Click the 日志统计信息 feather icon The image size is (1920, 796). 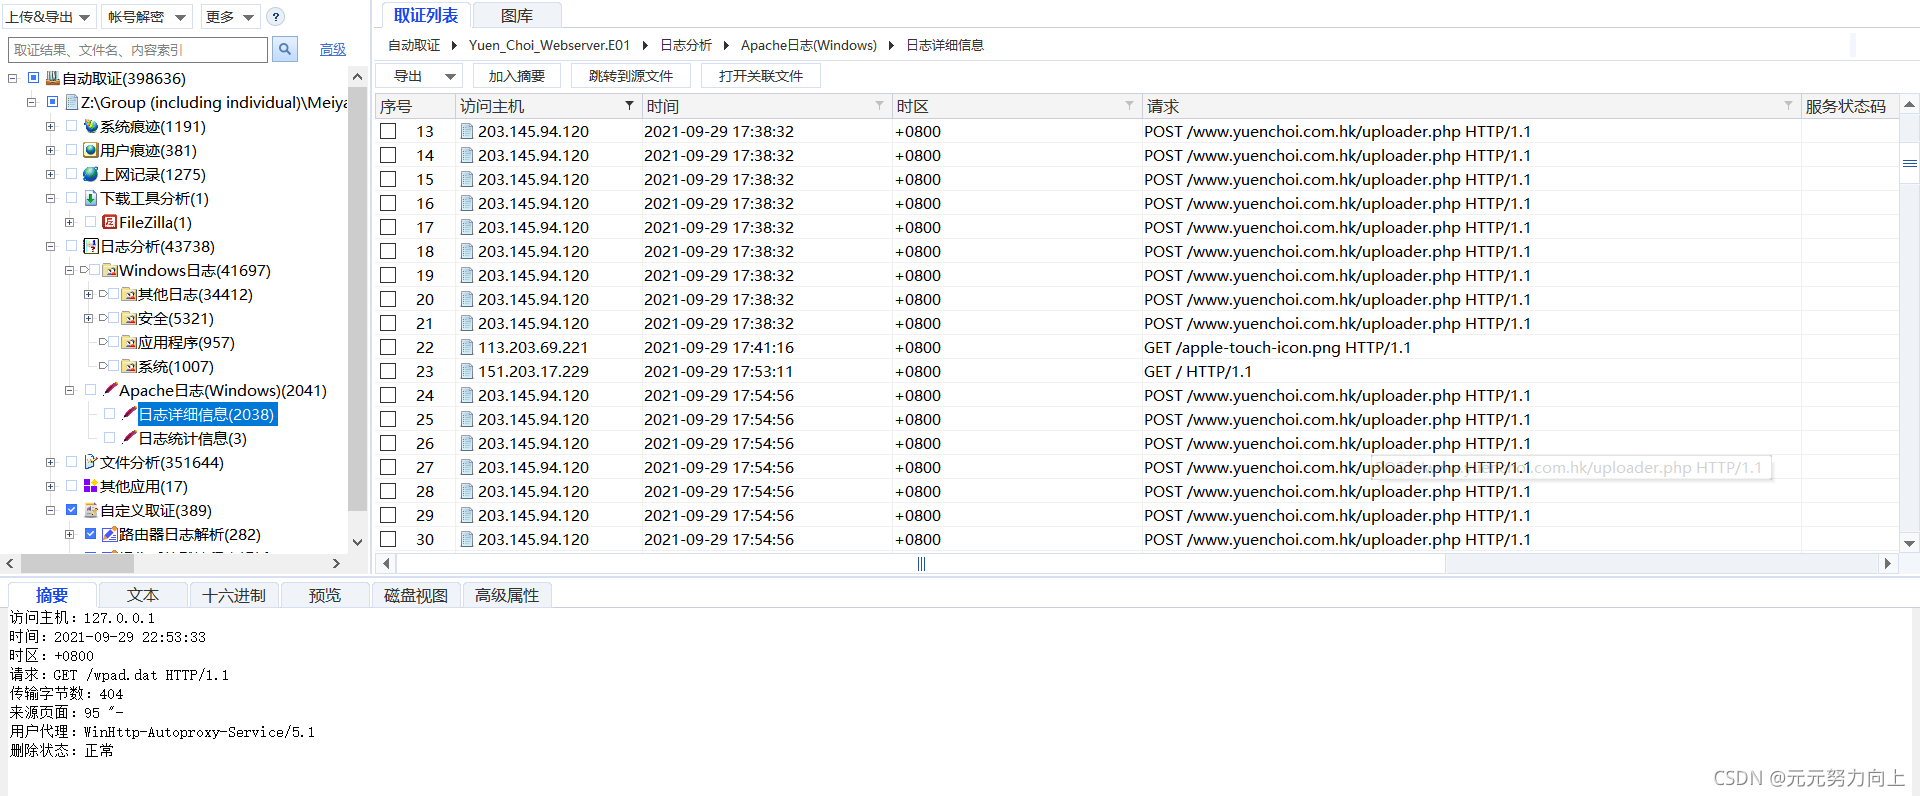129,437
